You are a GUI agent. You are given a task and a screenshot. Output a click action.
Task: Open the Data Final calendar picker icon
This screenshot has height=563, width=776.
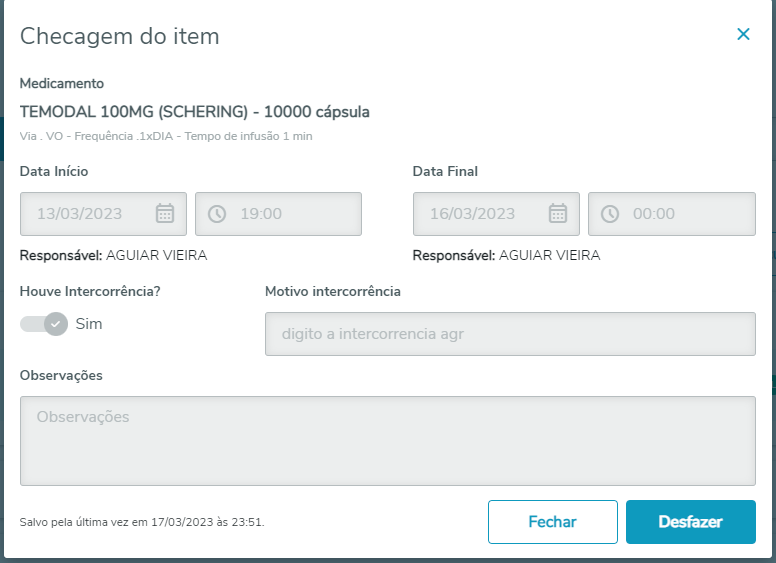[x=558, y=213]
